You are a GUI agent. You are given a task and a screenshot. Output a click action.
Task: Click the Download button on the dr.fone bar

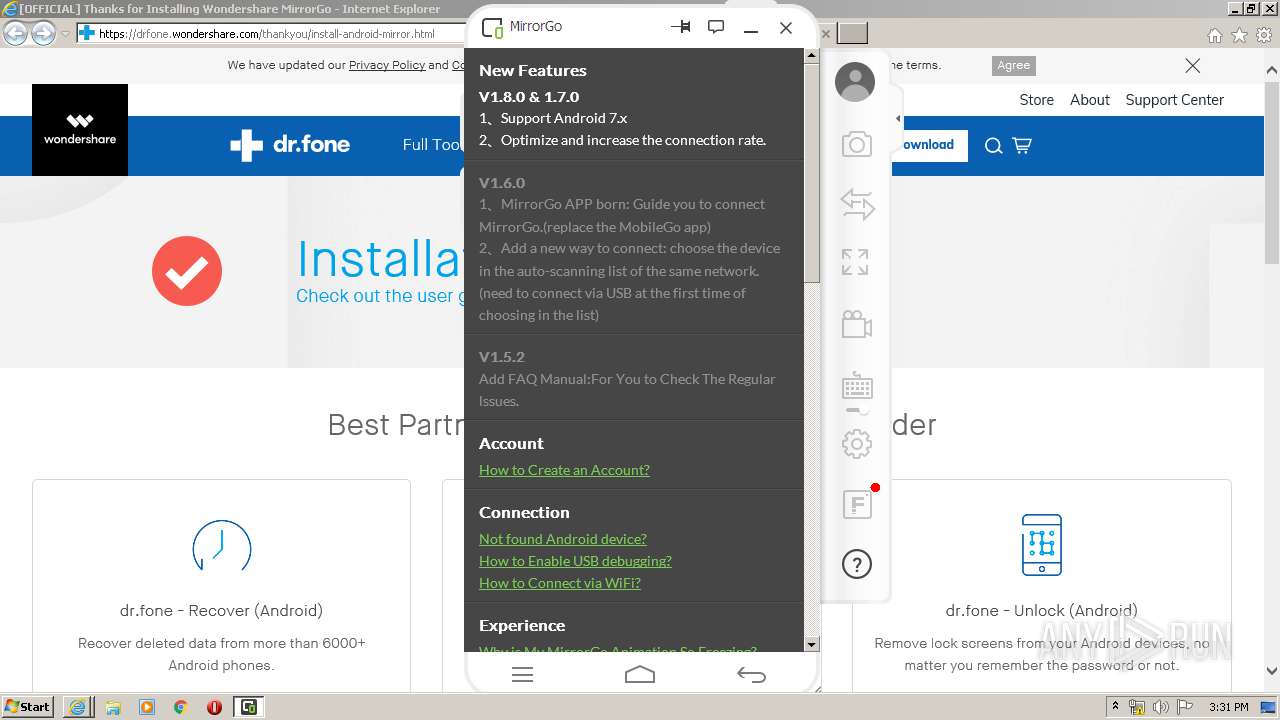[x=928, y=145]
